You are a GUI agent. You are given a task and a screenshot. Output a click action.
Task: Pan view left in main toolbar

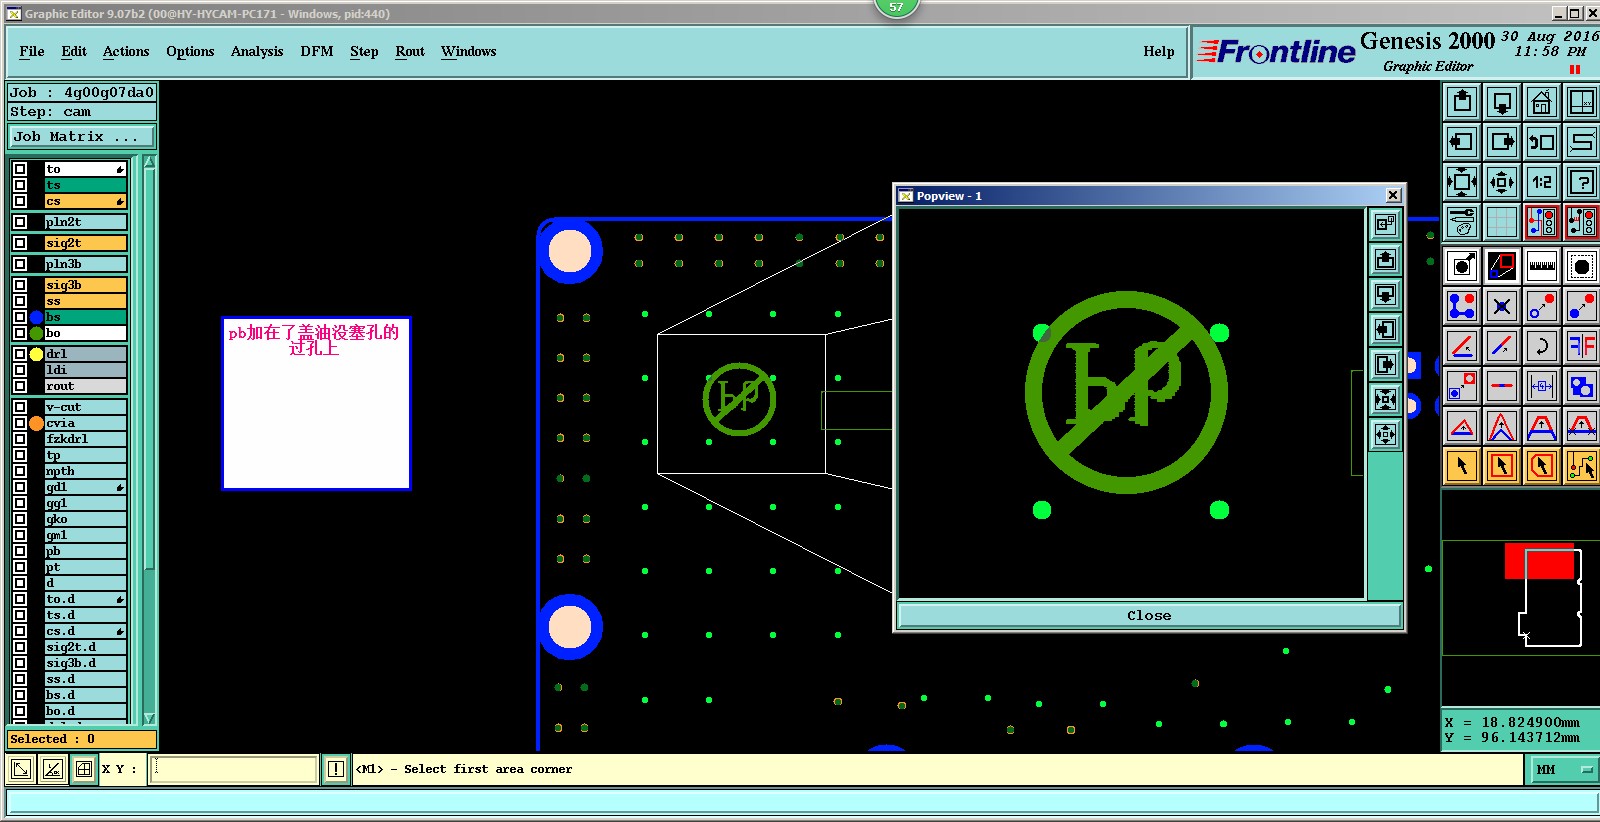[1462, 142]
